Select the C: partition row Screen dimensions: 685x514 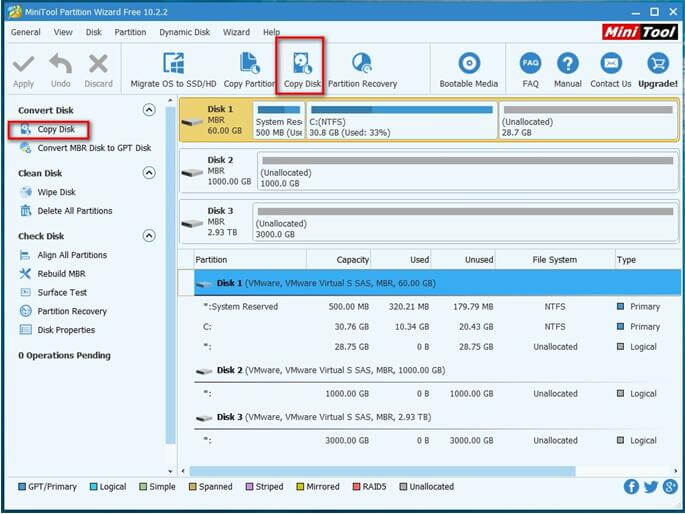[437, 327]
